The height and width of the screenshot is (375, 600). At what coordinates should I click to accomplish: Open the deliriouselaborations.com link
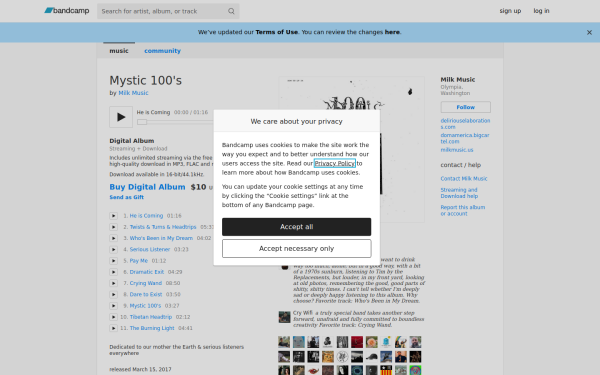click(x=465, y=124)
